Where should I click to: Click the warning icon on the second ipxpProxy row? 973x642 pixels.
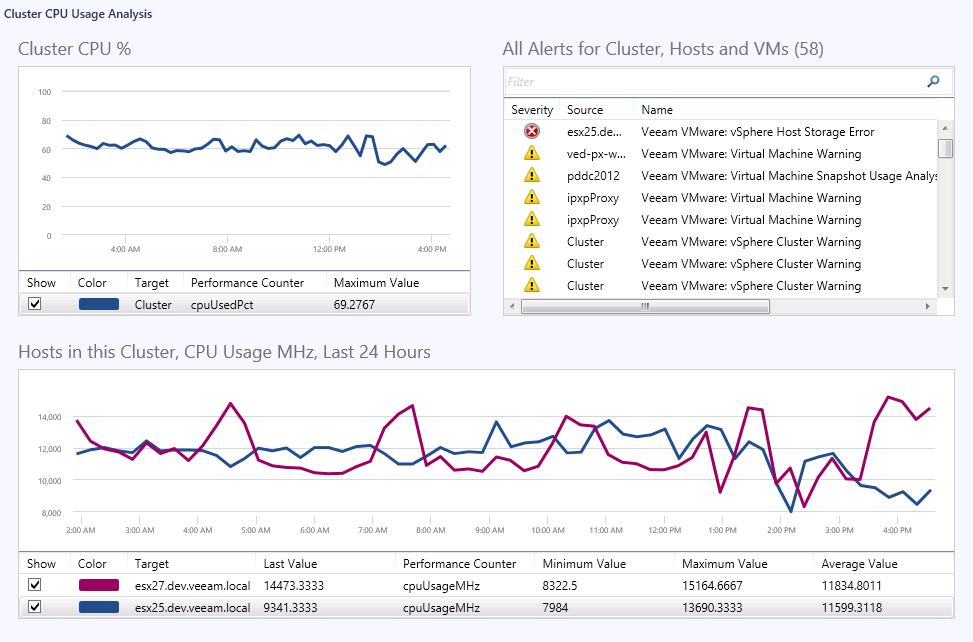[x=533, y=219]
